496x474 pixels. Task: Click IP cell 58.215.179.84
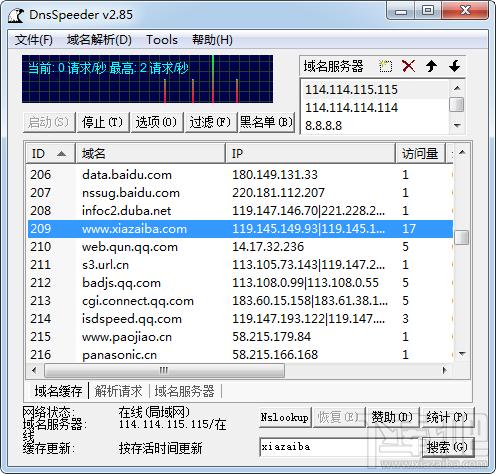tap(271, 337)
